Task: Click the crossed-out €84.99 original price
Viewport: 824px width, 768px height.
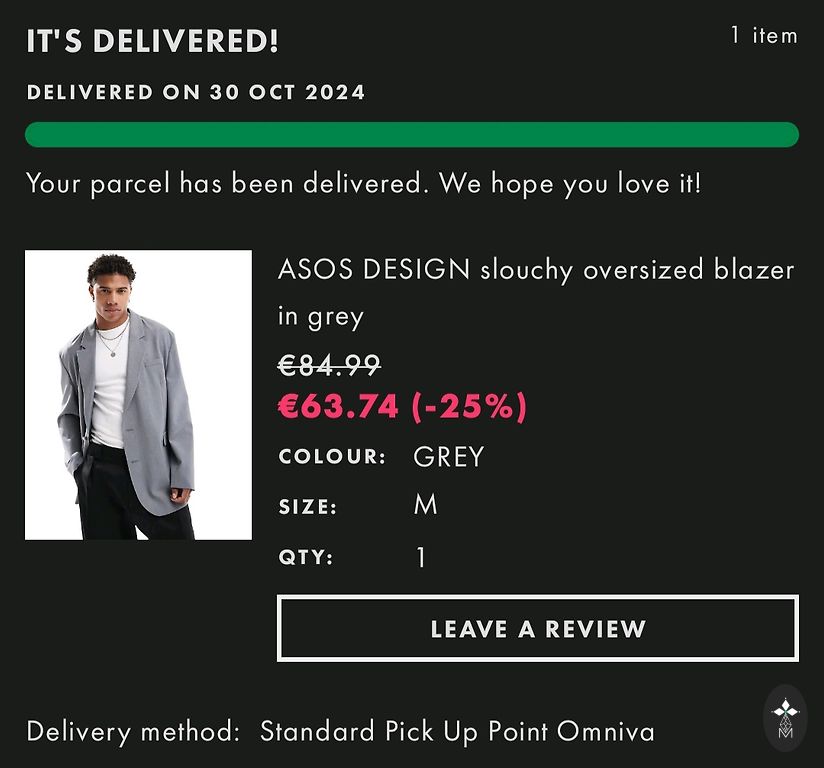Action: pos(329,366)
